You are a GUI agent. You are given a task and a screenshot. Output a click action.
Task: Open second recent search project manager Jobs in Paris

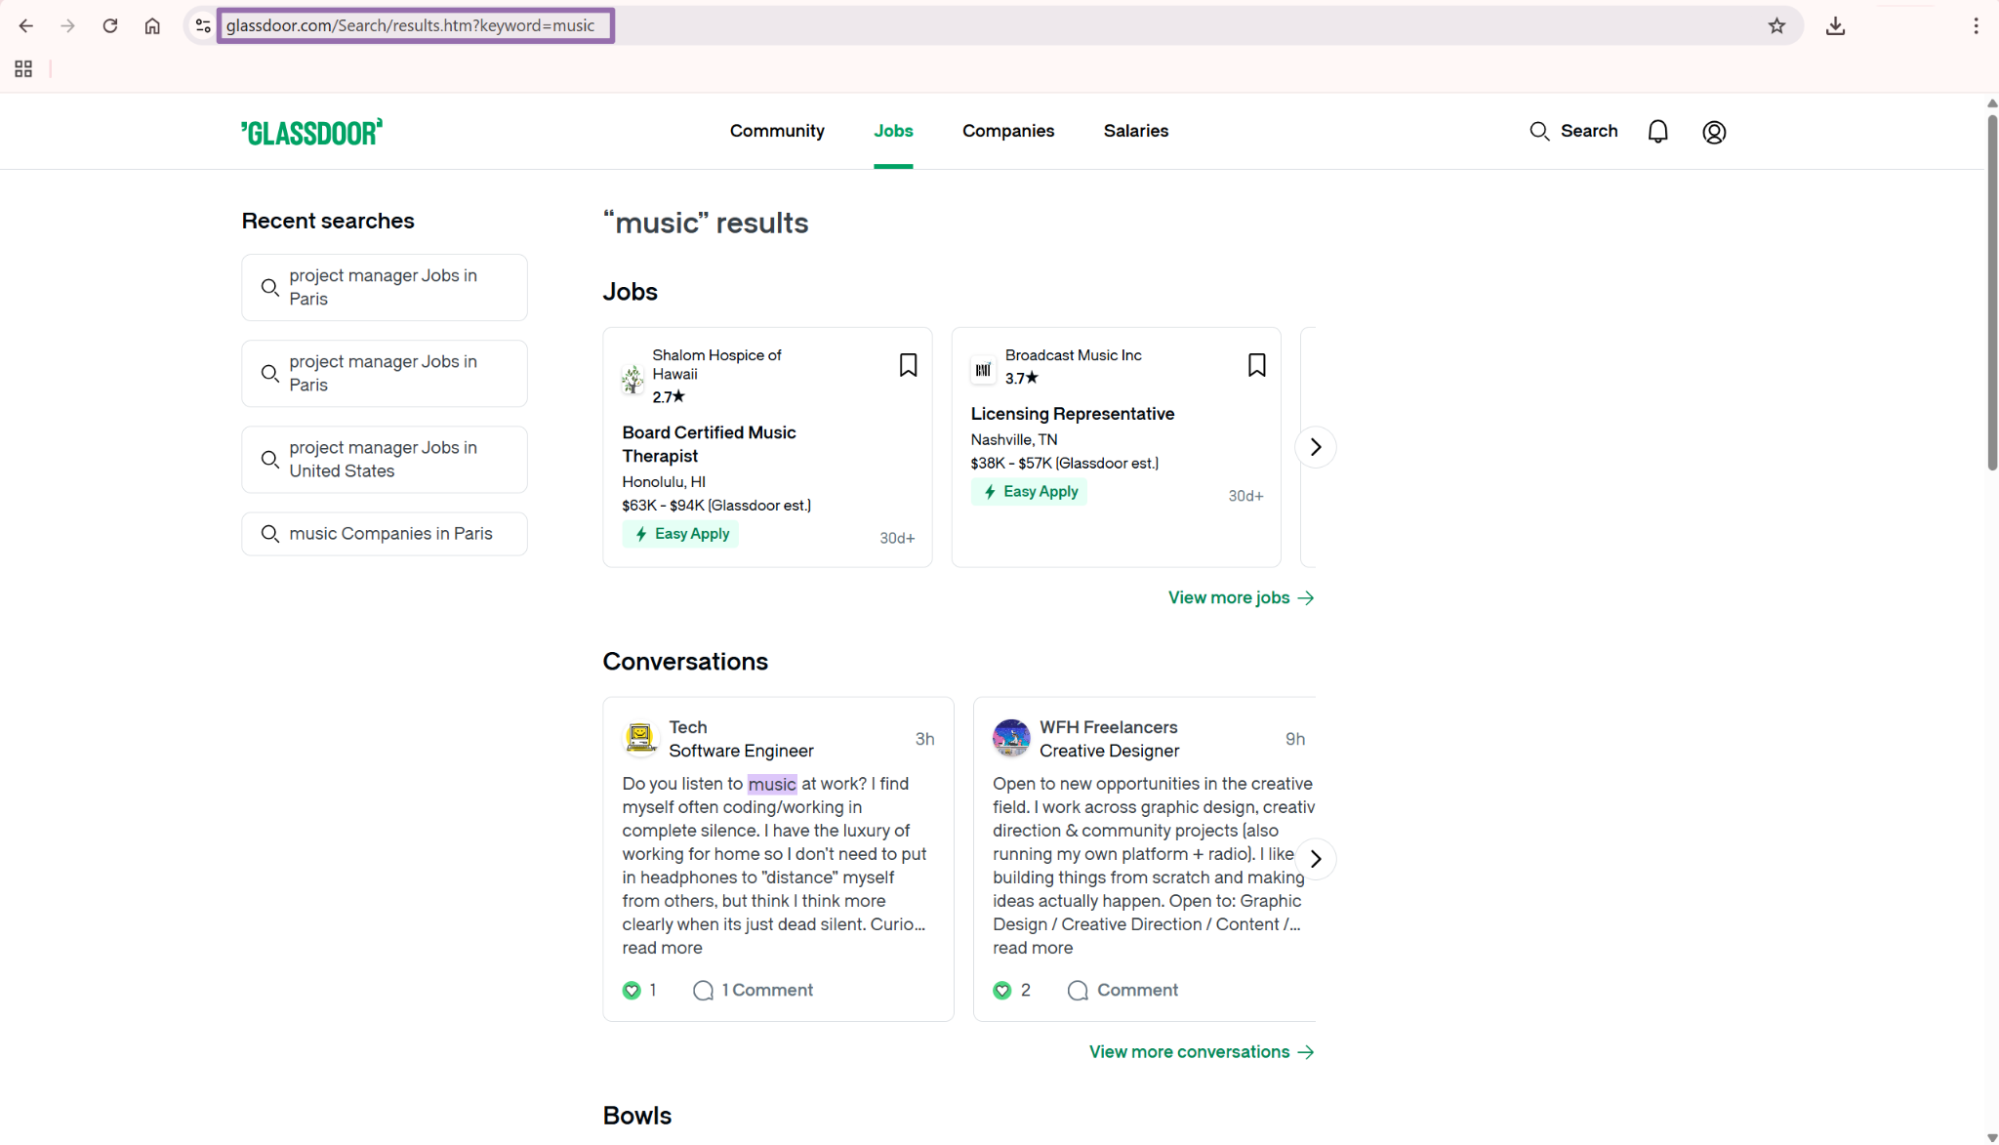pos(384,373)
